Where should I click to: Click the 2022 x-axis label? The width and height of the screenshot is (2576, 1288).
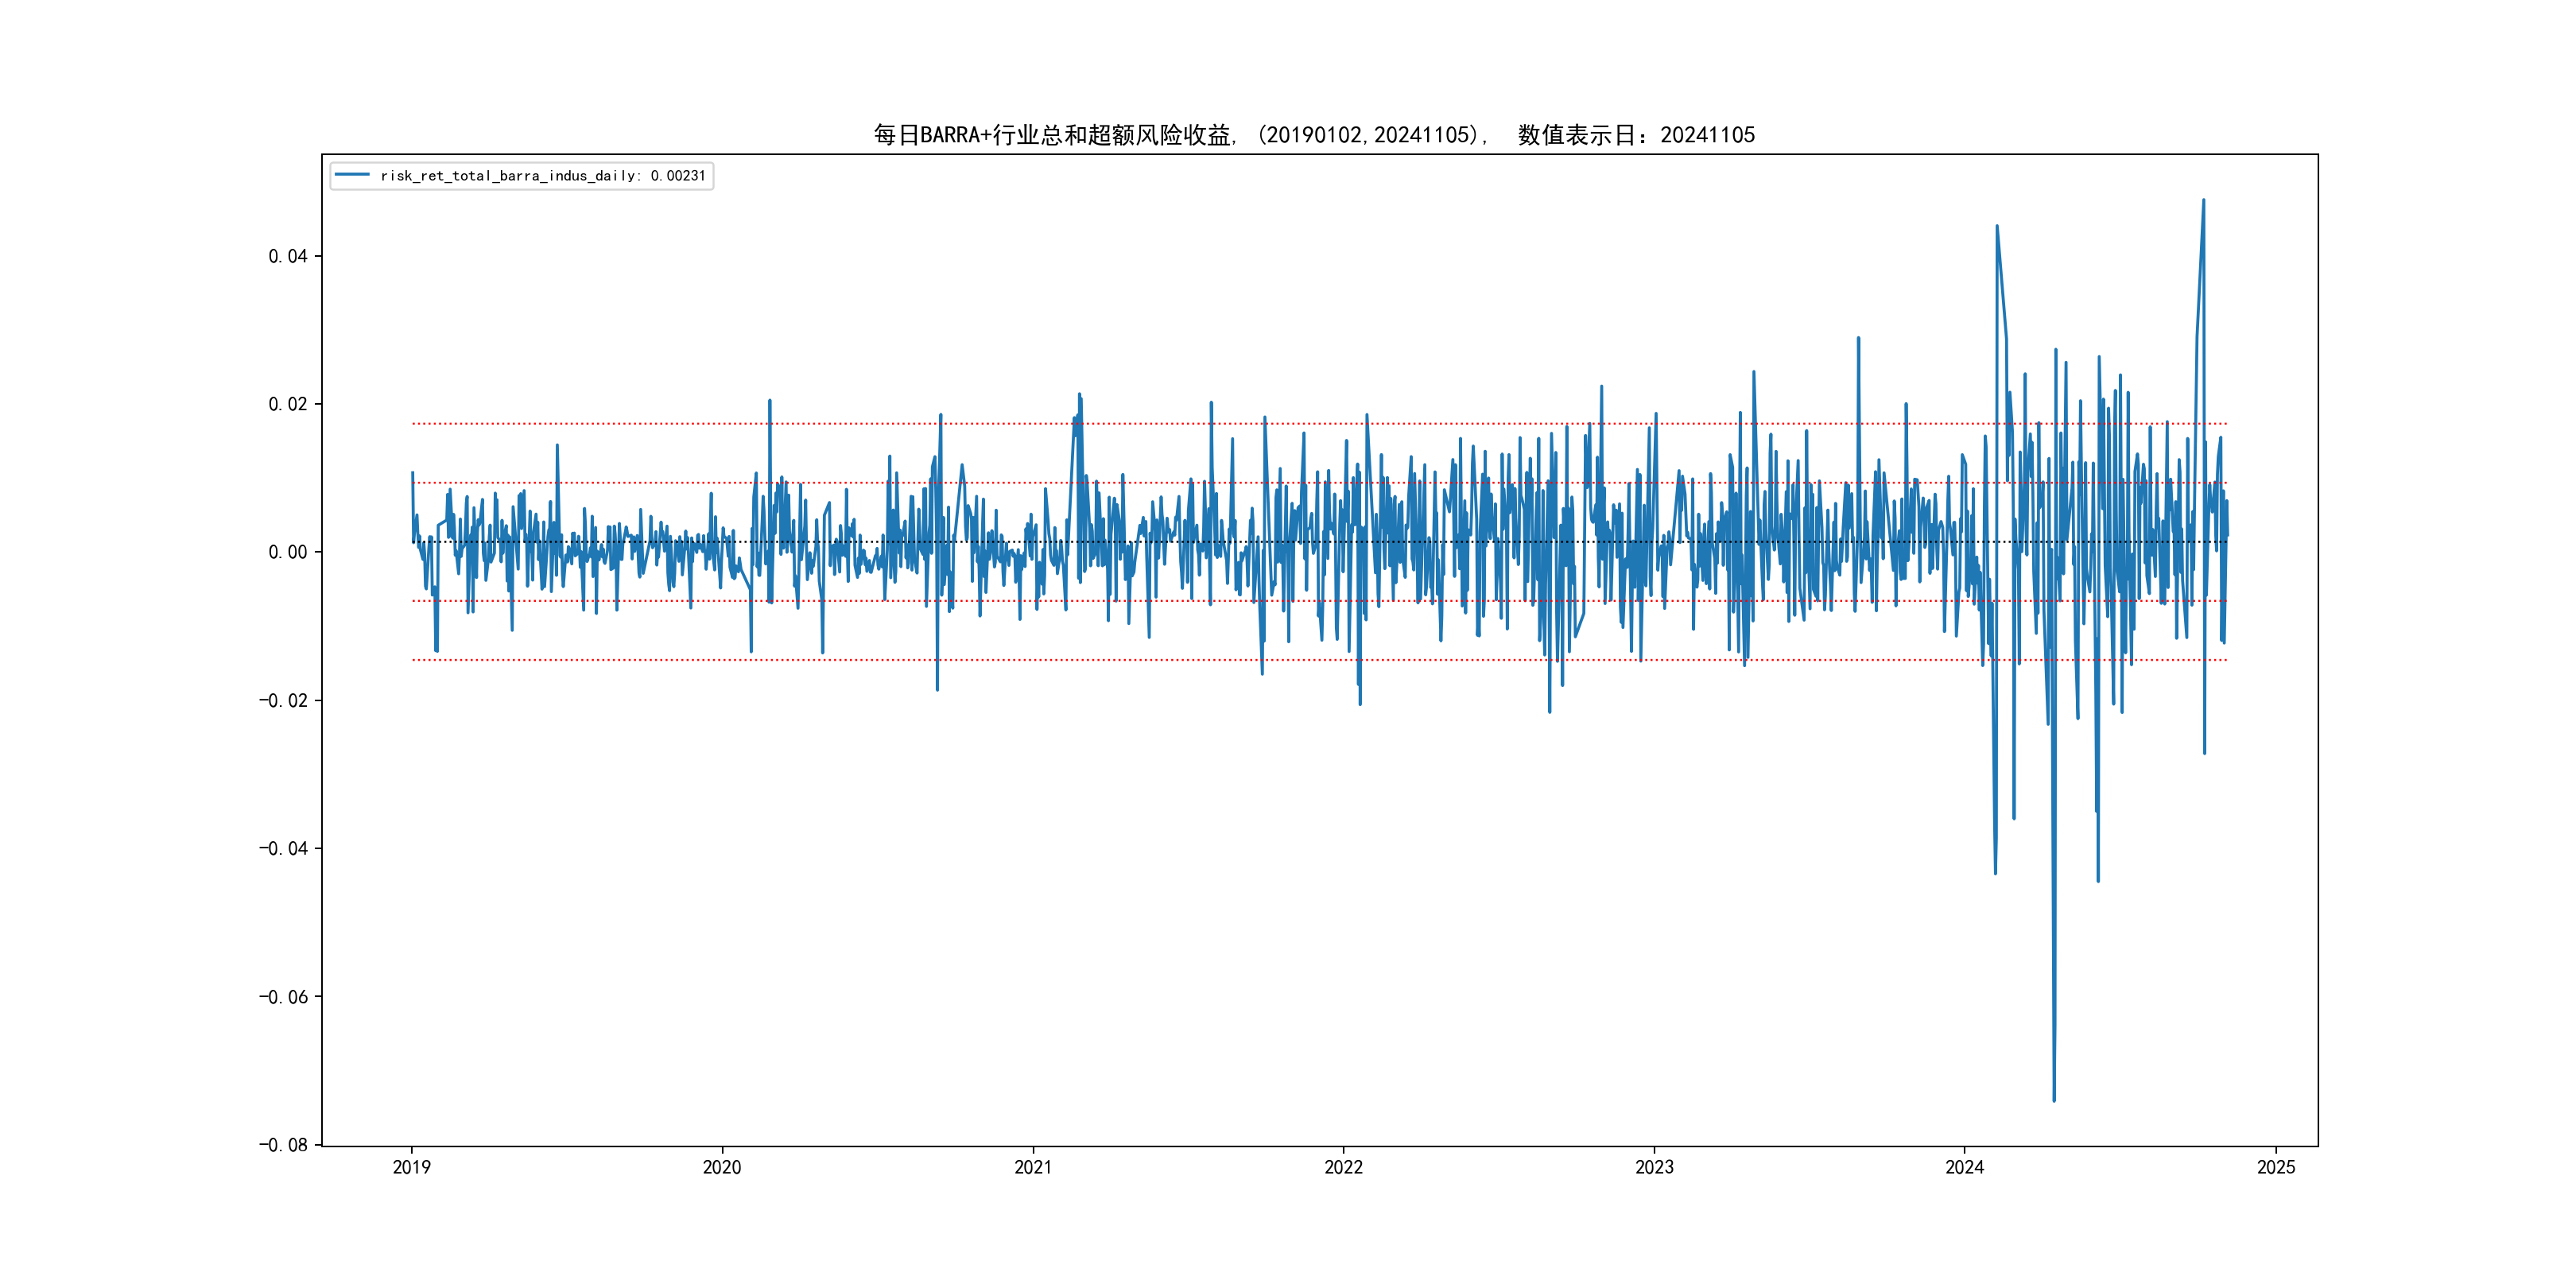click(x=1343, y=1167)
